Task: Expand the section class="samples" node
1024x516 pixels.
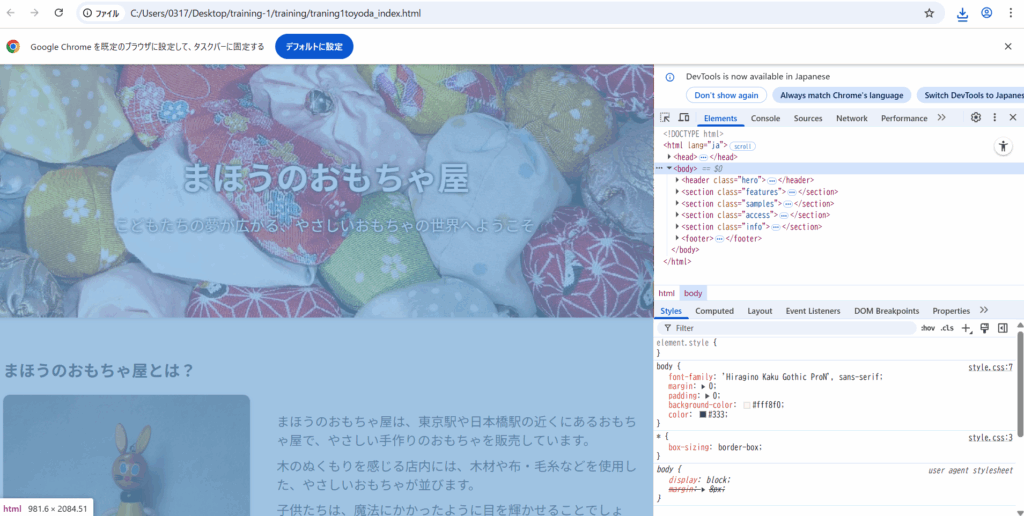Action: click(678, 203)
